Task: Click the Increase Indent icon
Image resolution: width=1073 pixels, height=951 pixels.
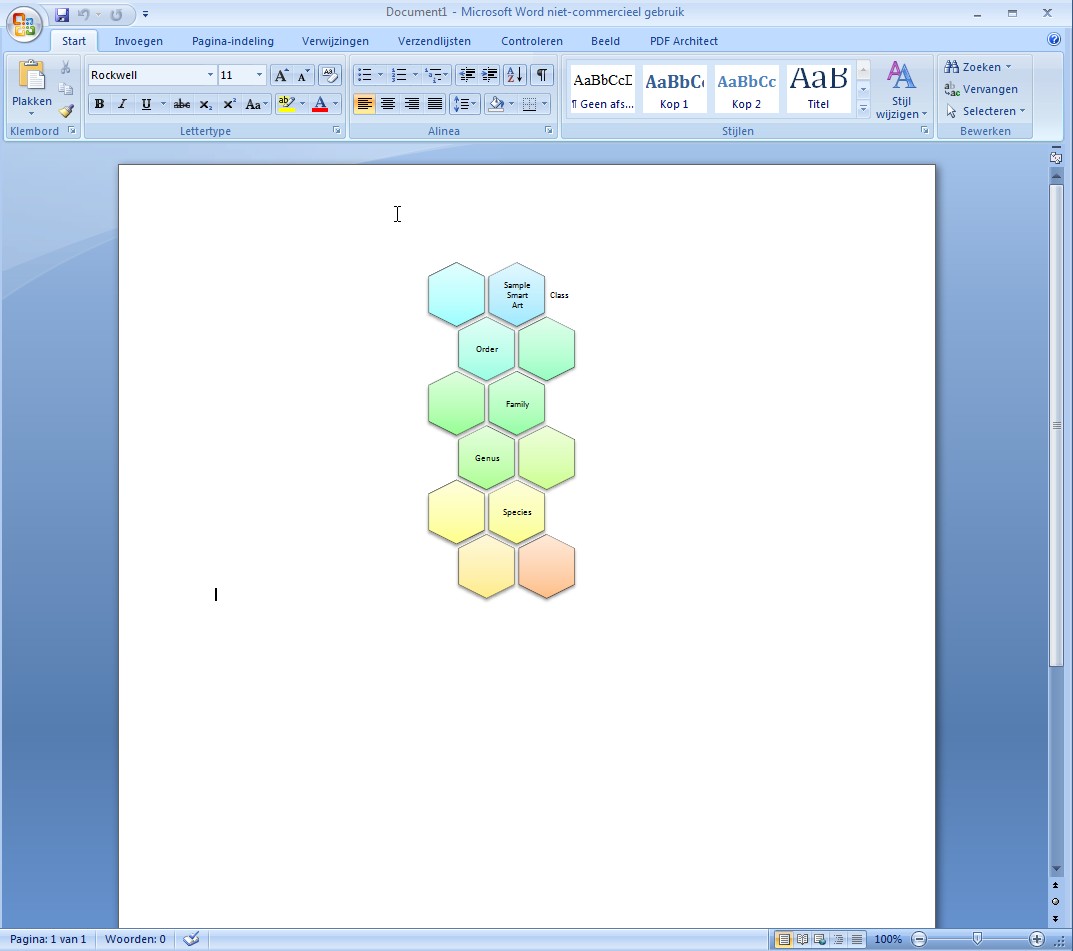Action: tap(490, 75)
